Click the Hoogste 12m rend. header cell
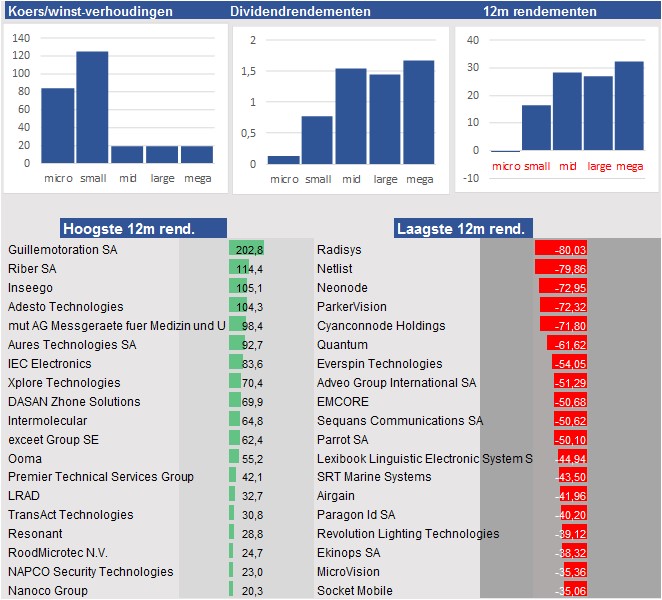The width and height of the screenshot is (662, 600). pyautogui.click(x=143, y=228)
